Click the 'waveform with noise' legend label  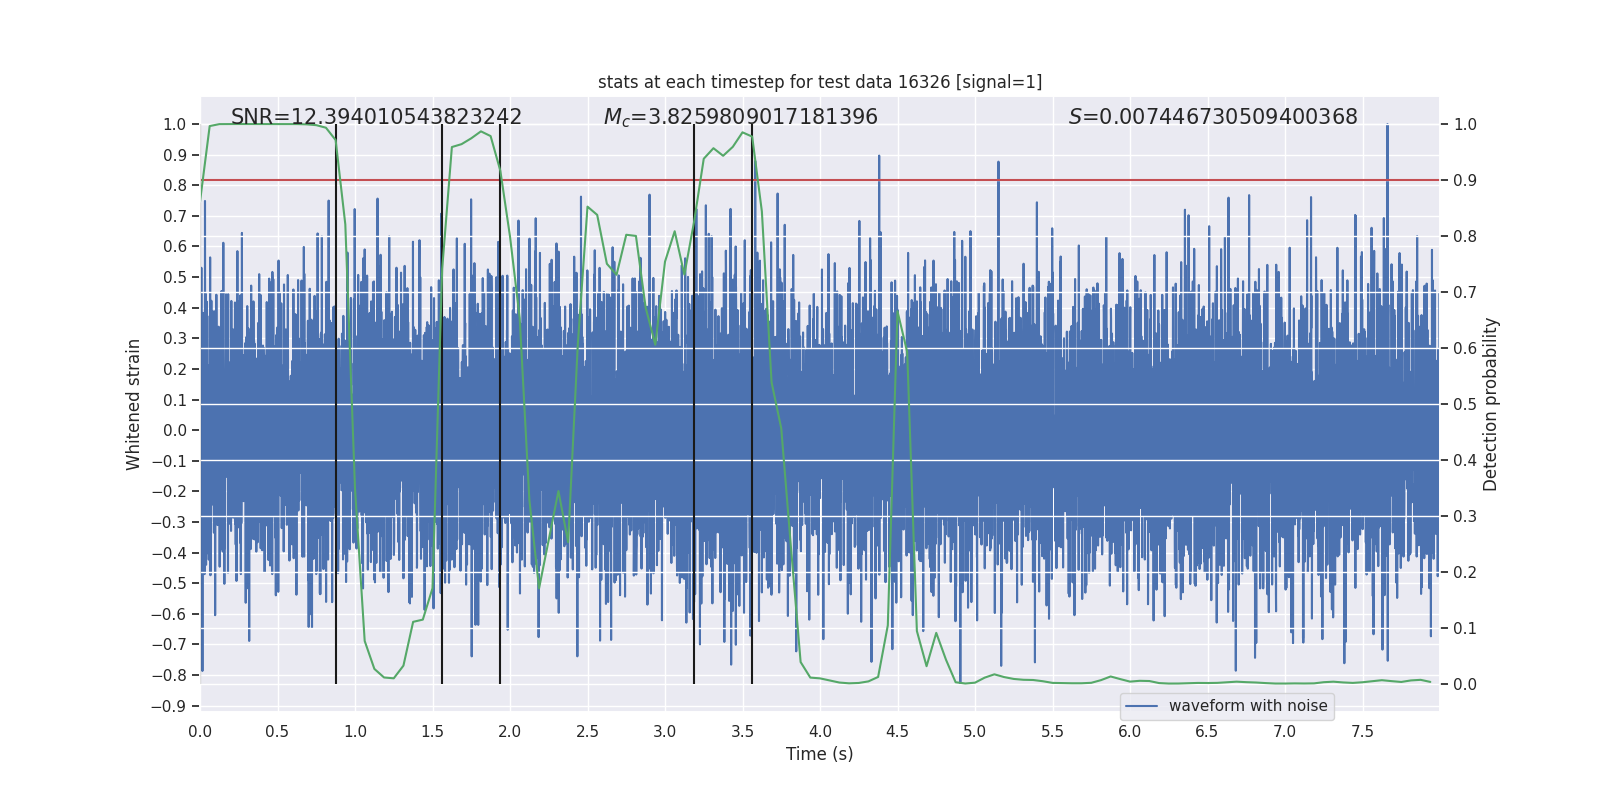(1248, 706)
